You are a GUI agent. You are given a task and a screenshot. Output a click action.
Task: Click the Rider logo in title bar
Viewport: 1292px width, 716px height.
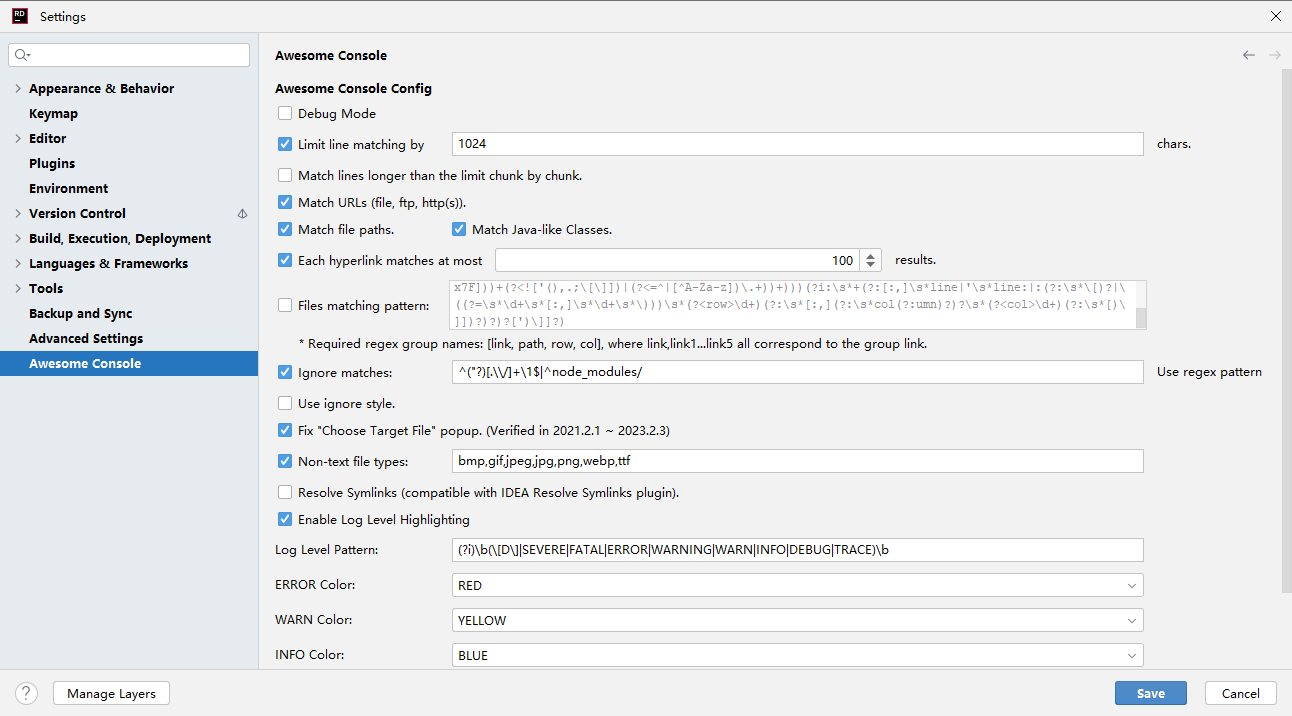[19, 16]
